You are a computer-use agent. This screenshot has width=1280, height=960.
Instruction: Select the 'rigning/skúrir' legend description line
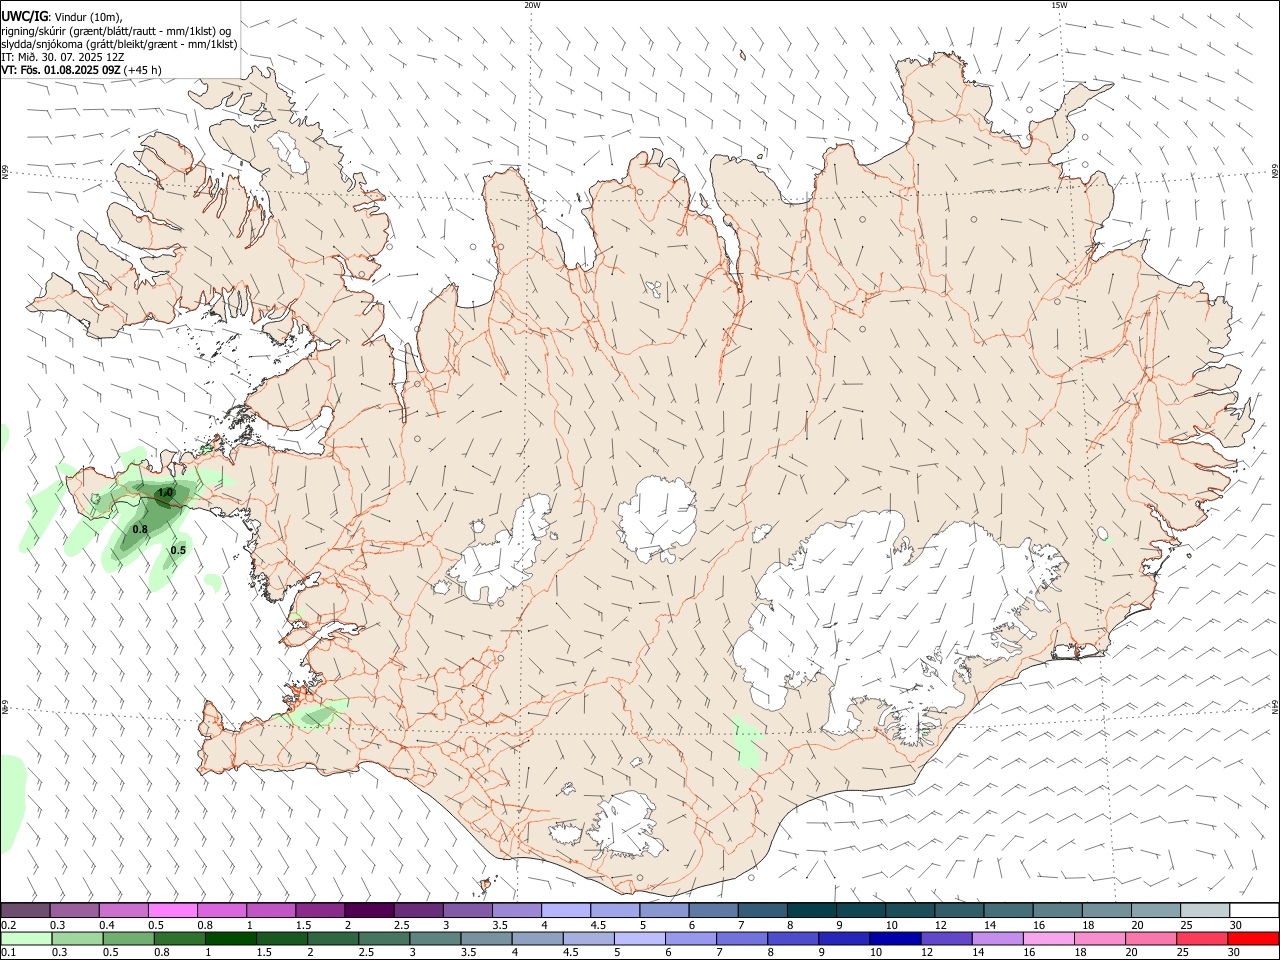pos(116,31)
